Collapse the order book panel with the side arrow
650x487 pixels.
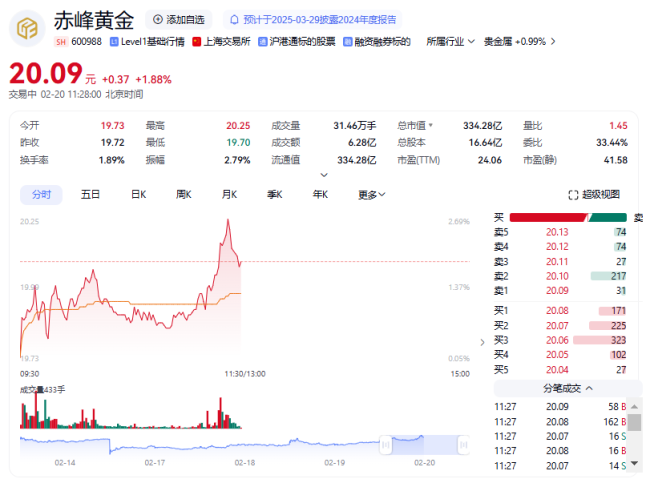482,342
